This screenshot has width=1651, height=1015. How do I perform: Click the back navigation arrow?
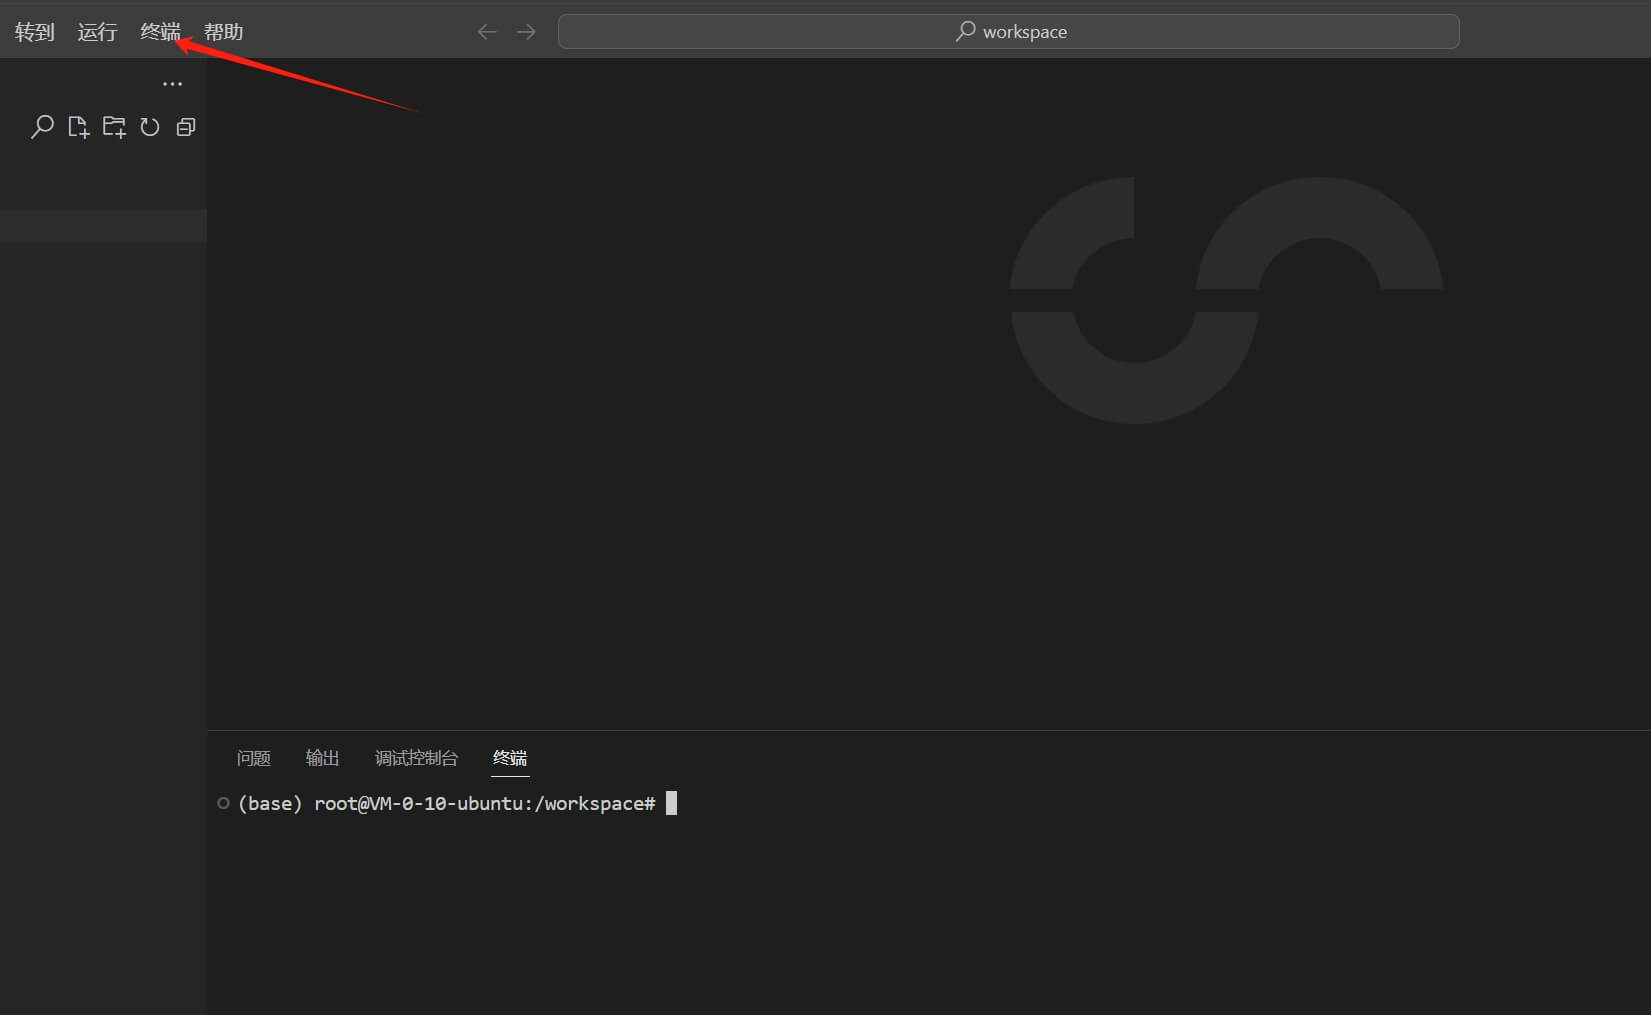486,31
